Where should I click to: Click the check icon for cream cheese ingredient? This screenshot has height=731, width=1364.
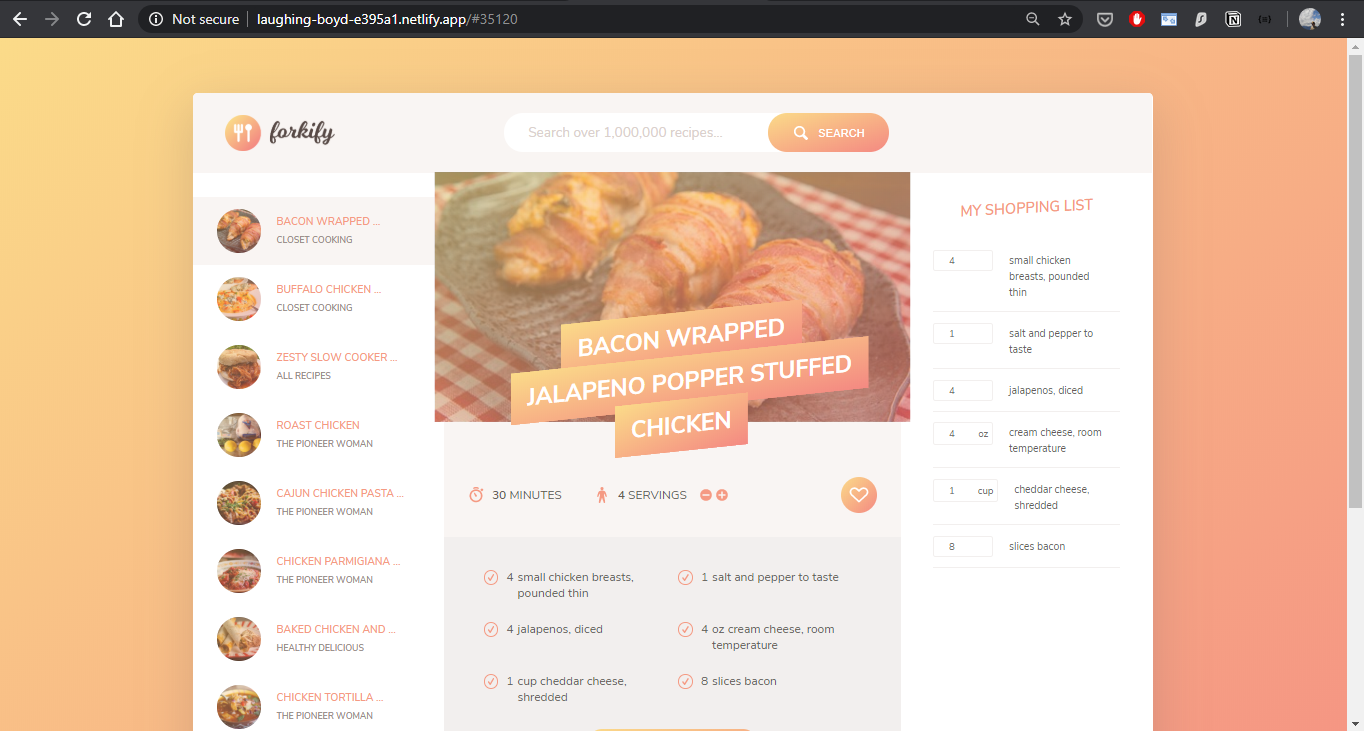pos(685,629)
